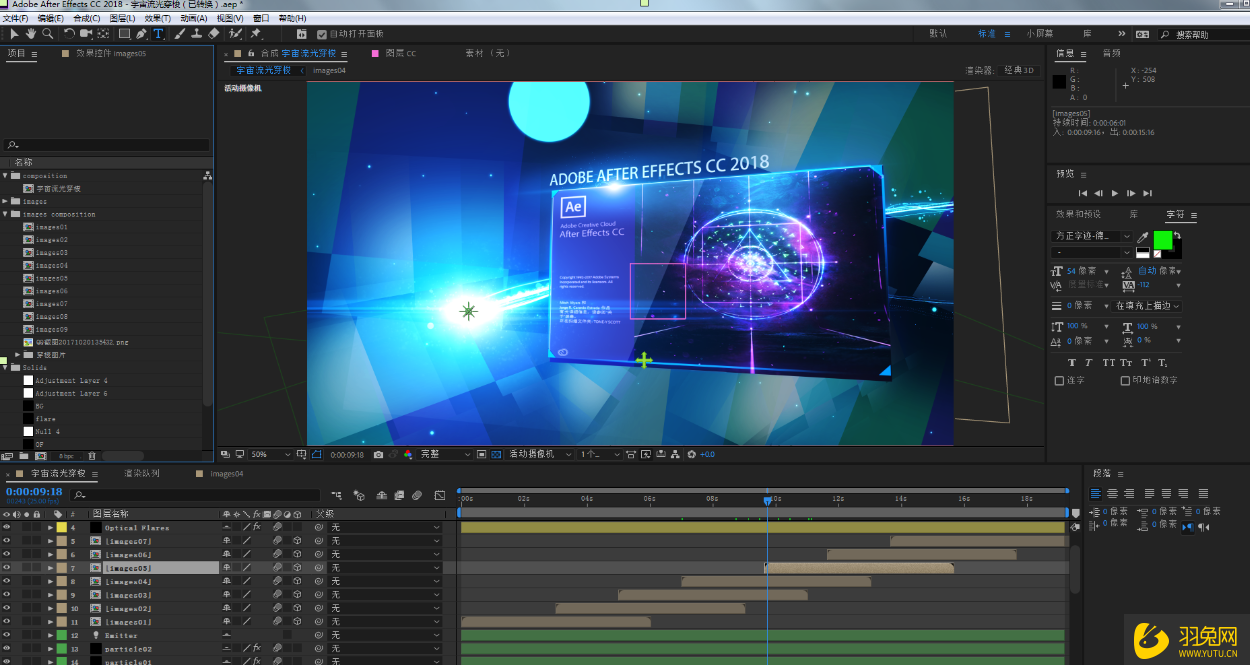Image resolution: width=1250 pixels, height=665 pixels.
Task: Solo the images05 layer
Action: click(27, 567)
